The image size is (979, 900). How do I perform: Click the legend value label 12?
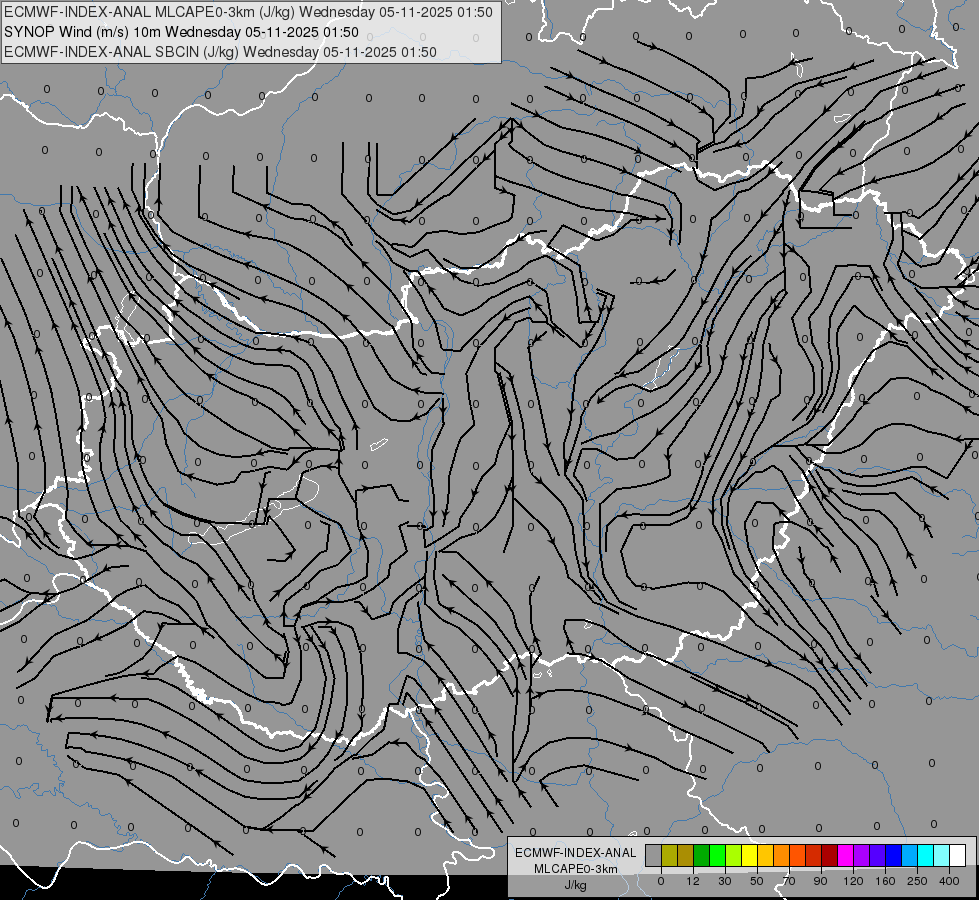(693, 881)
